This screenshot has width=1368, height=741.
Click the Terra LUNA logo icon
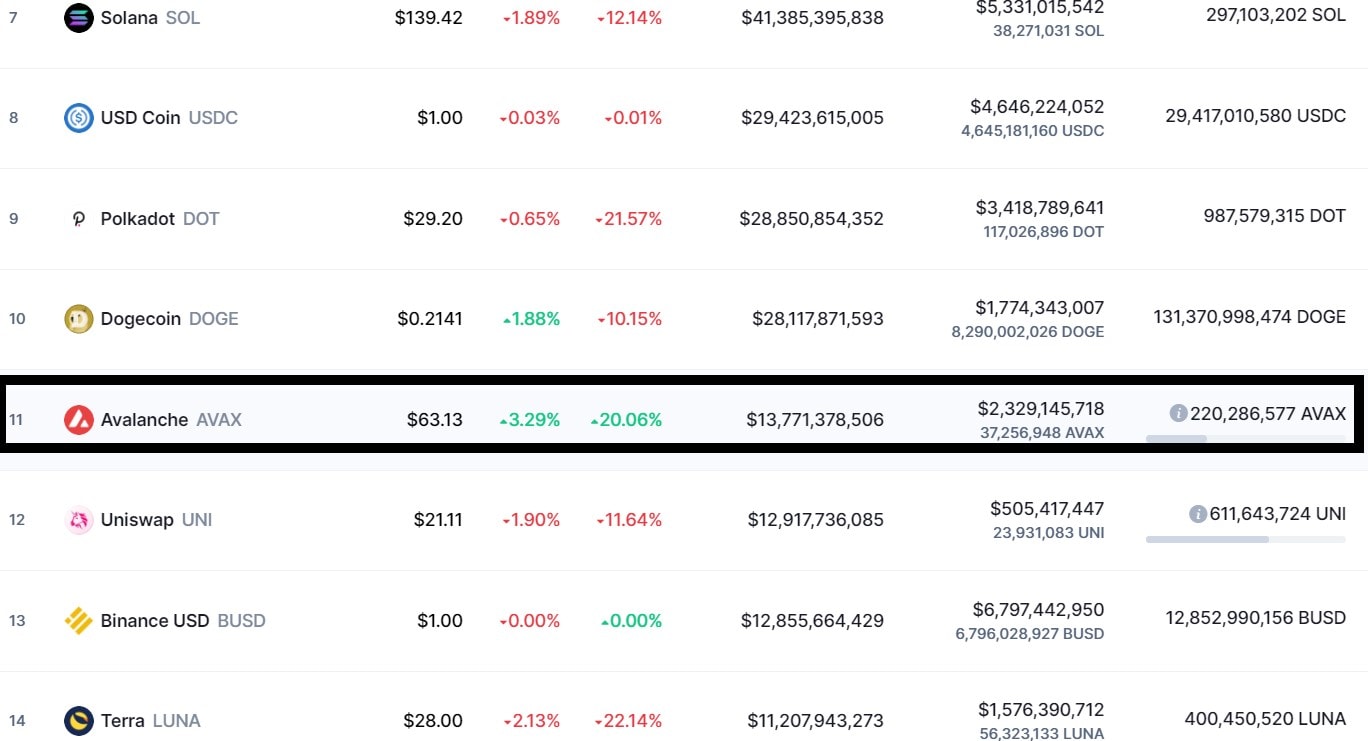(x=79, y=721)
